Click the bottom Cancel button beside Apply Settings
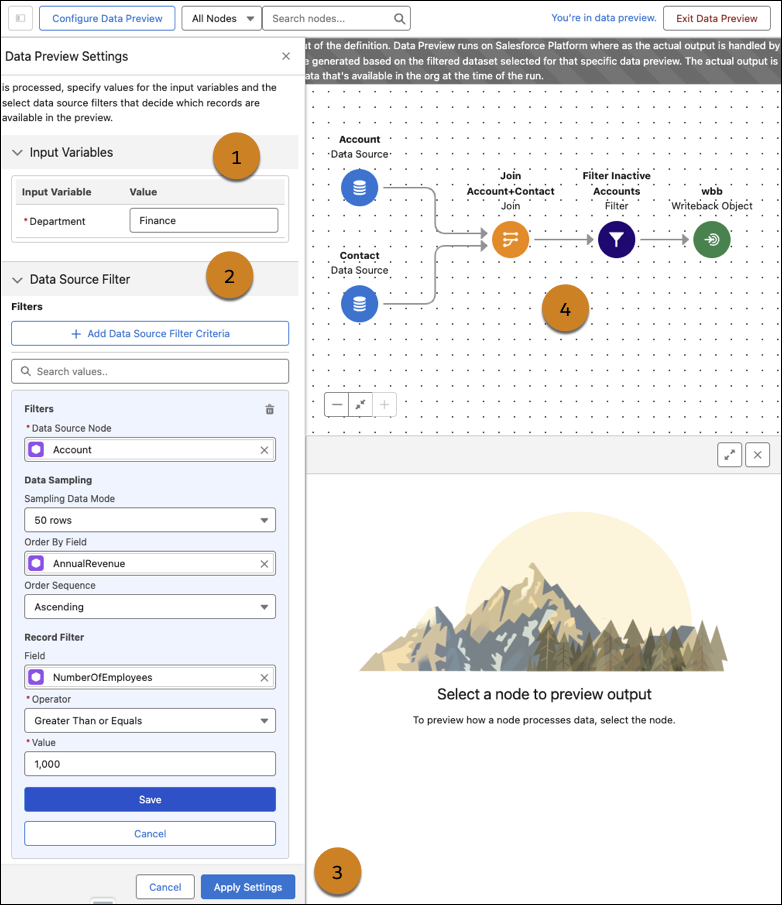The image size is (782, 905). [165, 887]
